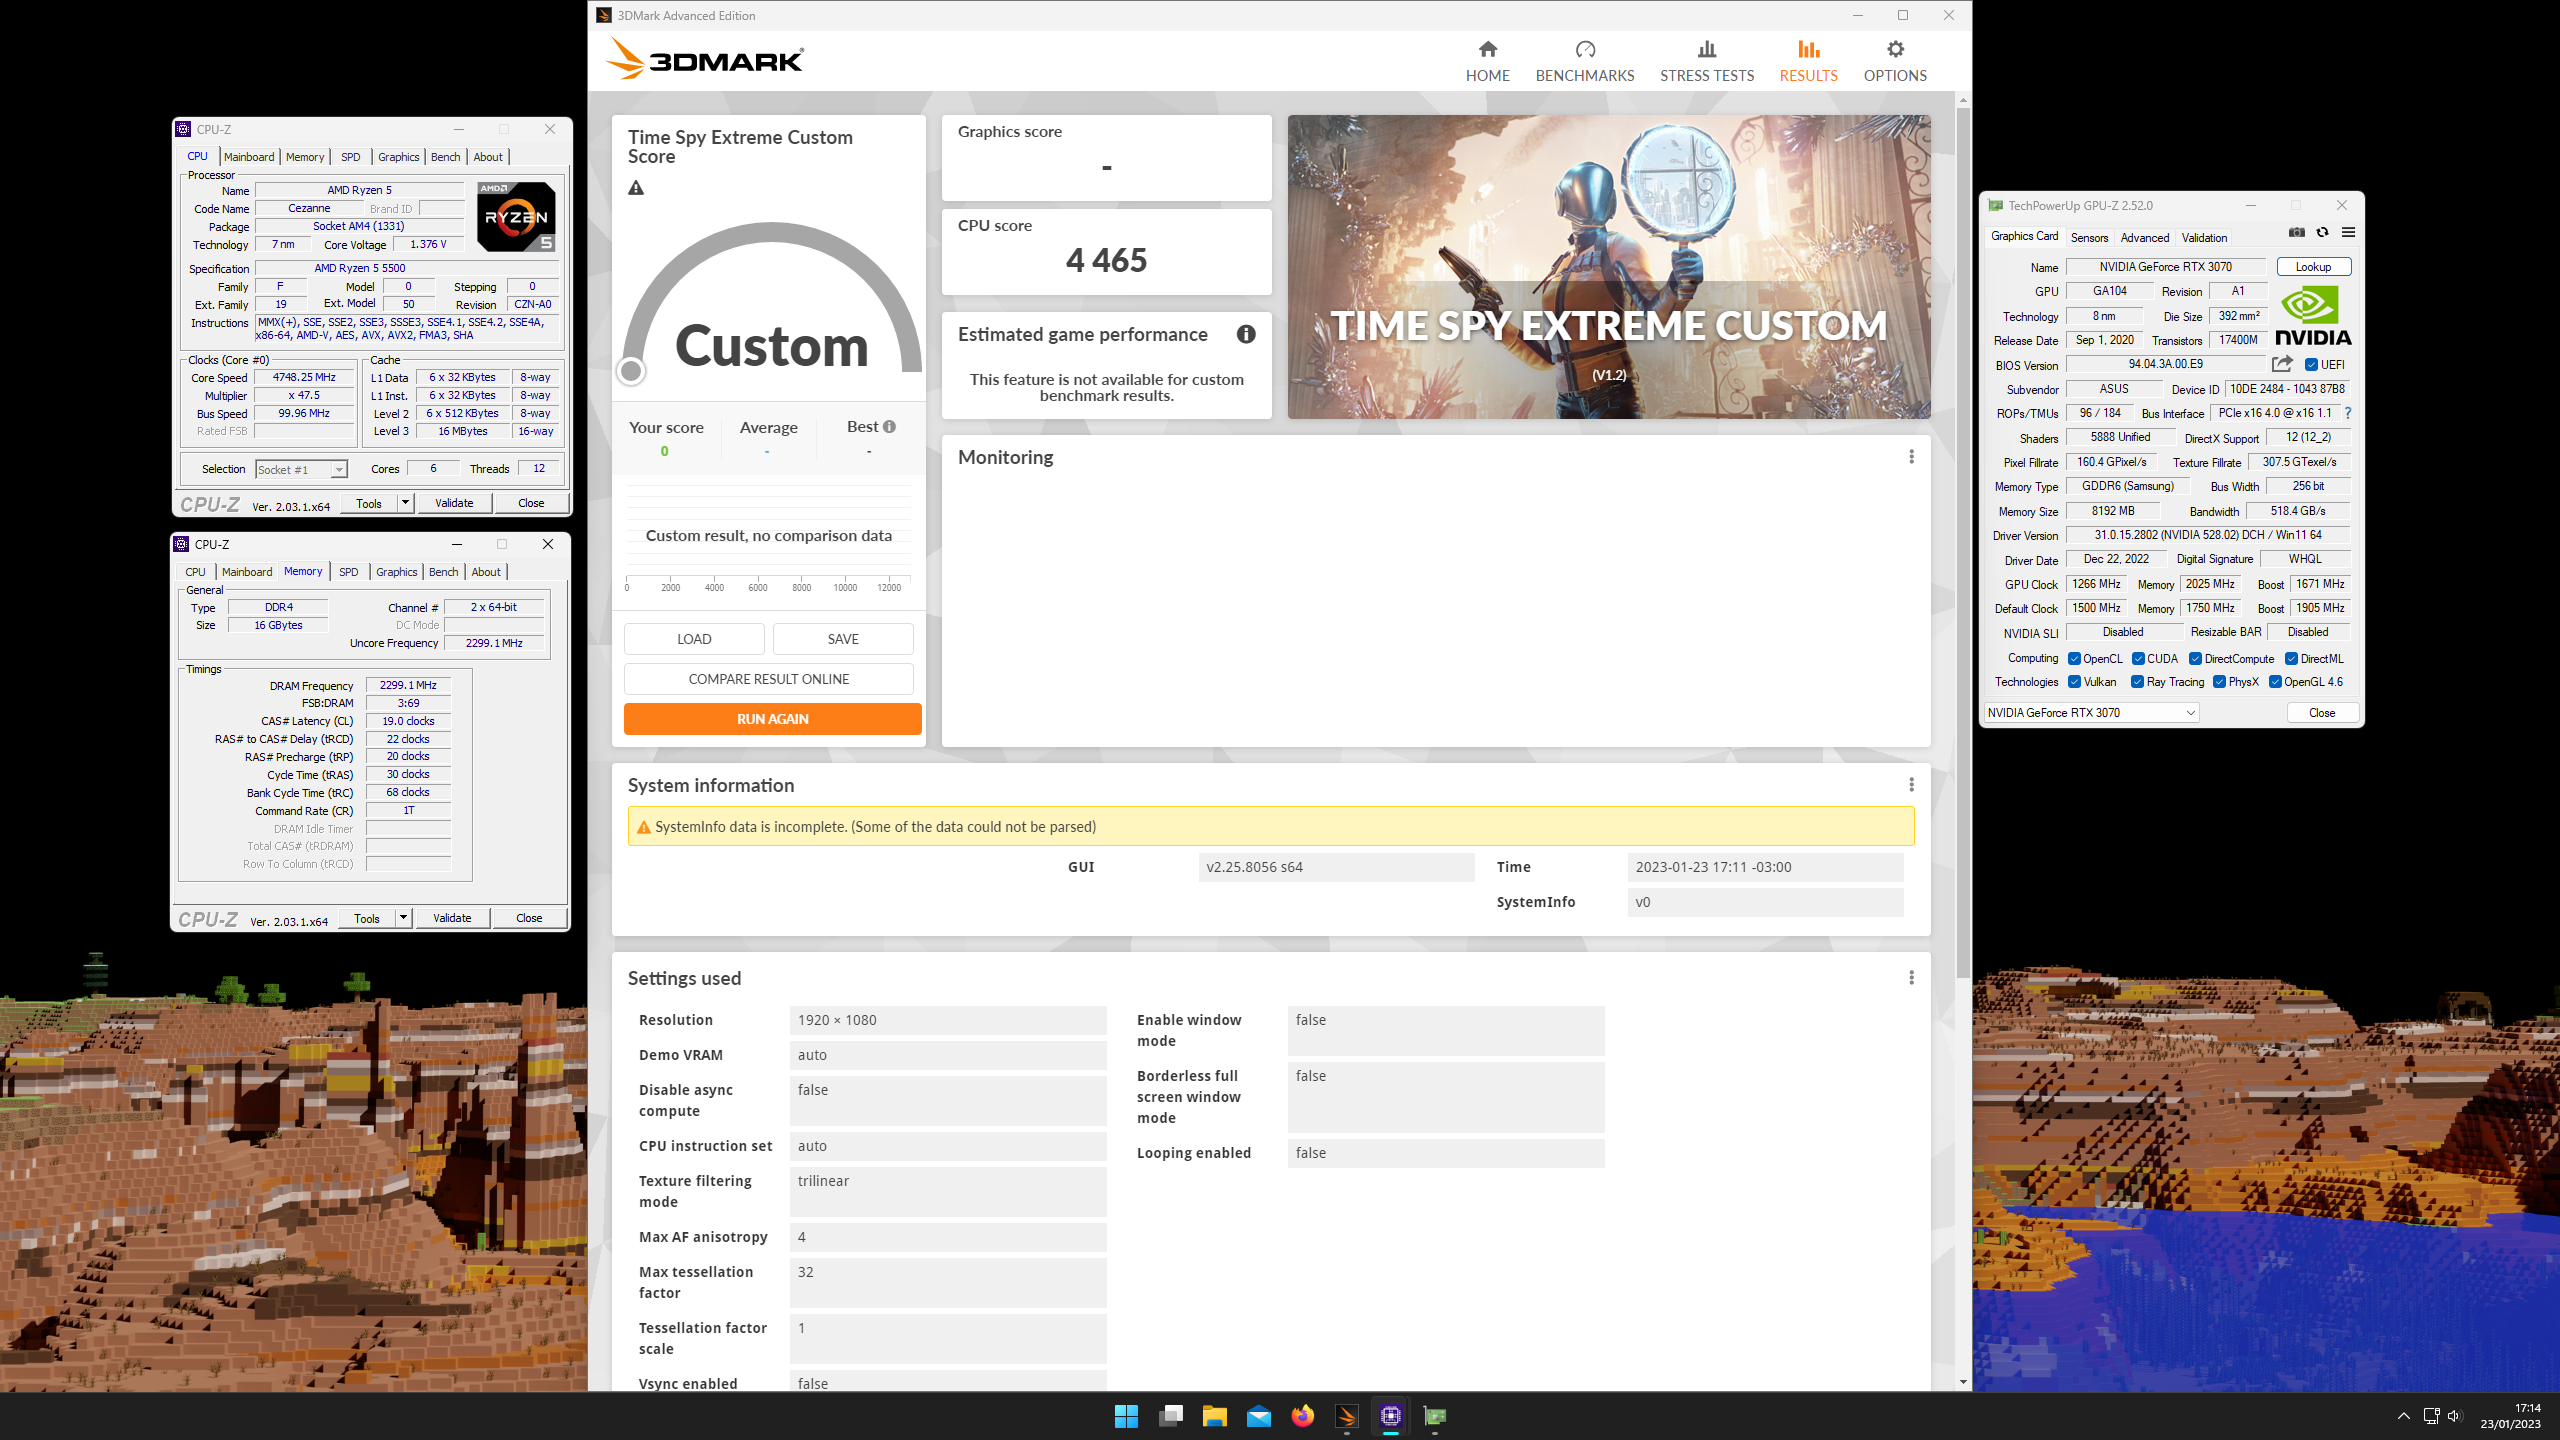Click the GPU-Z BIOS export share icon
The image size is (2560, 1440).
click(x=2282, y=364)
